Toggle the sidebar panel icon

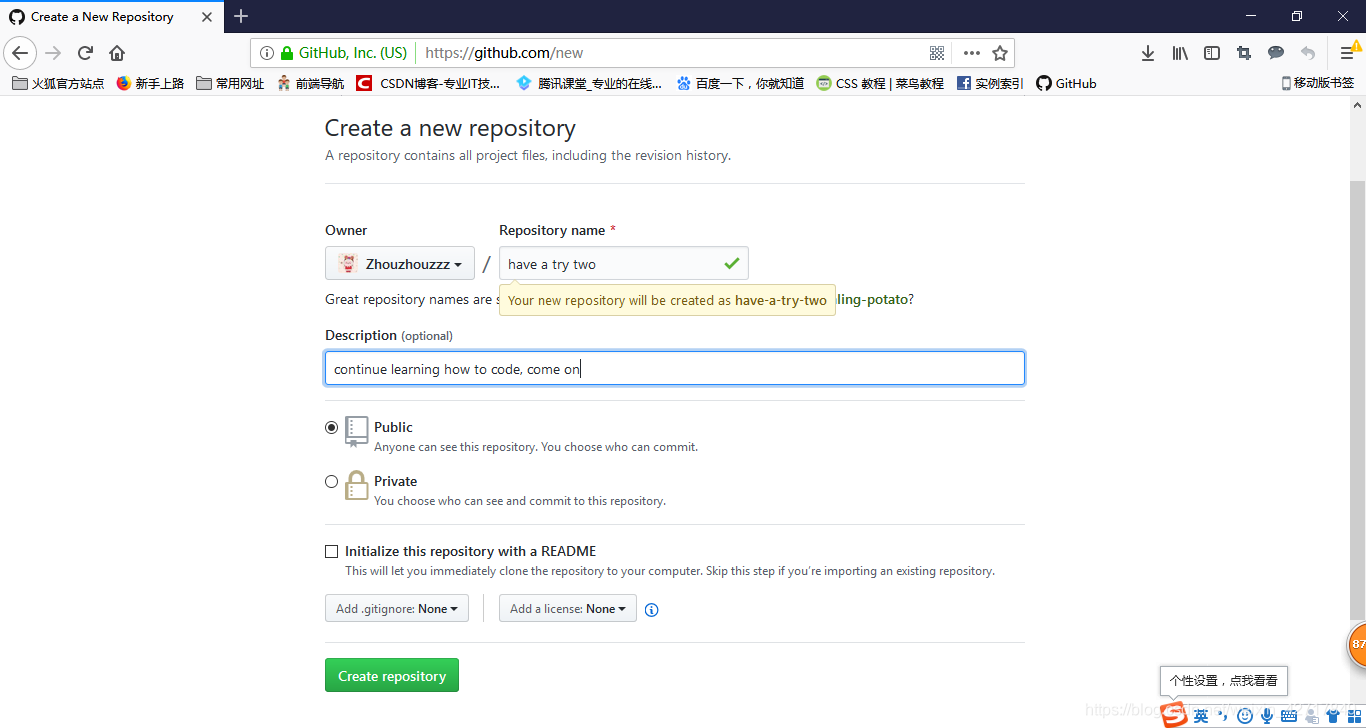point(1212,53)
